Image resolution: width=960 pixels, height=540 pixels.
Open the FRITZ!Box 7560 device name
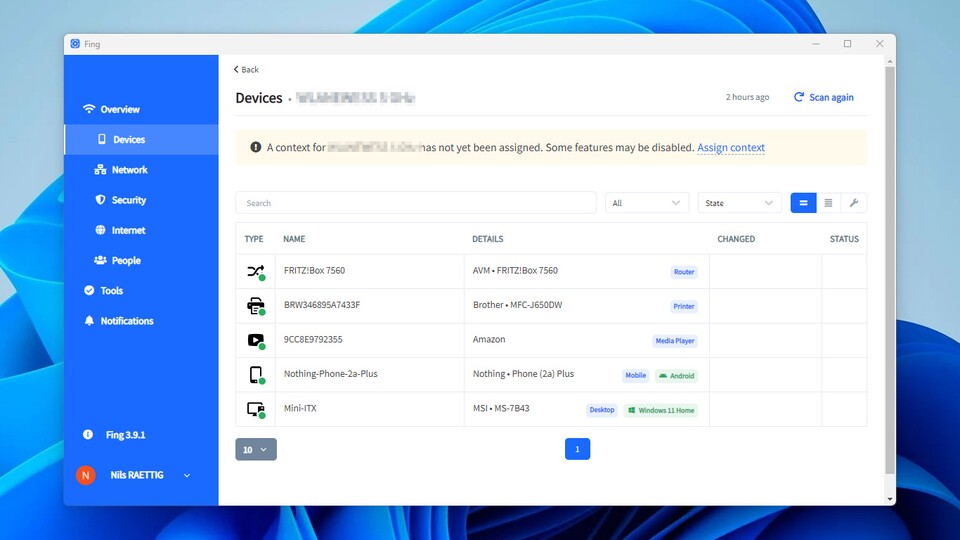314,270
